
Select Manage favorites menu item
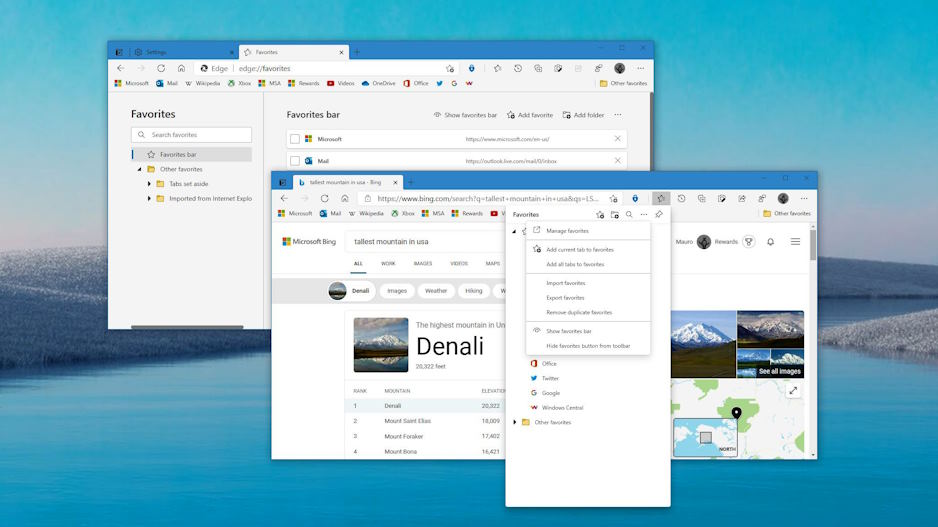tap(588, 231)
